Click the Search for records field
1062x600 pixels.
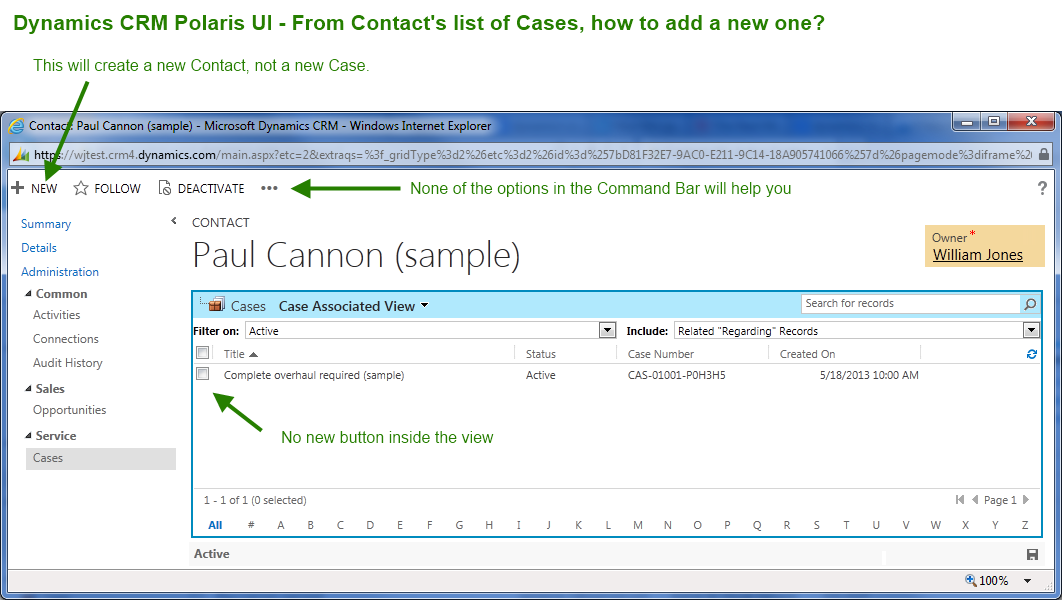tap(910, 304)
